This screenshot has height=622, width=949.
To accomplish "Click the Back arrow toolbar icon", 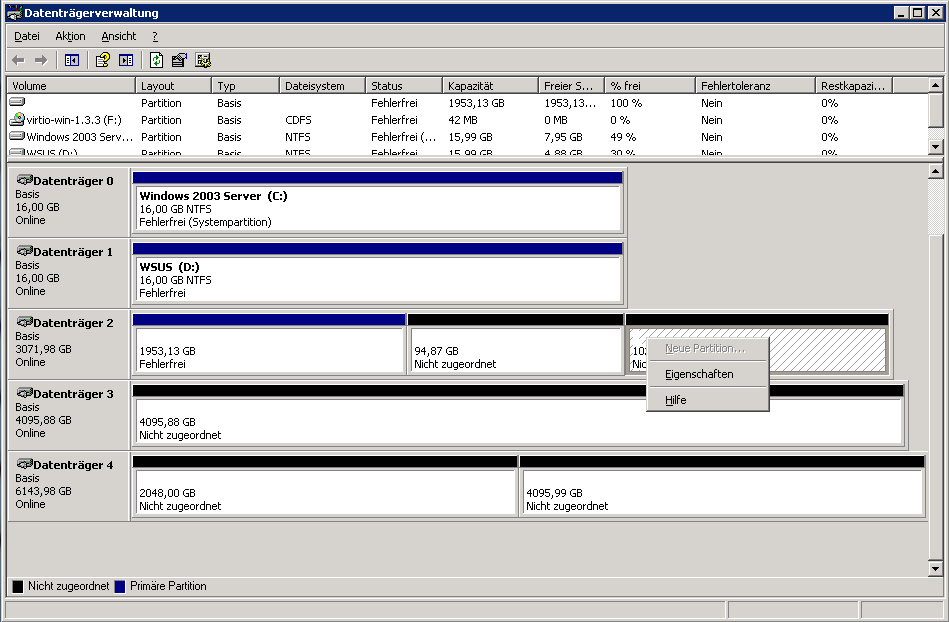I will [x=18, y=60].
